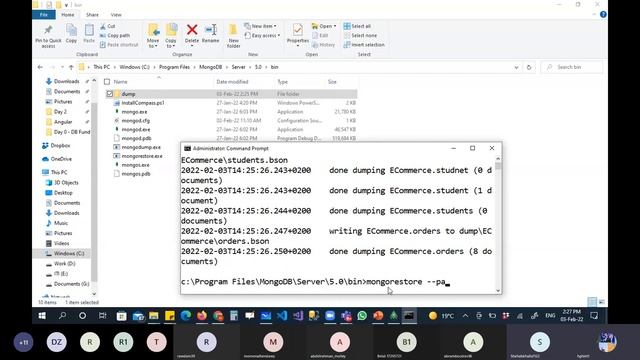Sort files by Date modified column
Image resolution: width=640 pixels, height=360 pixels.
pos(232,82)
